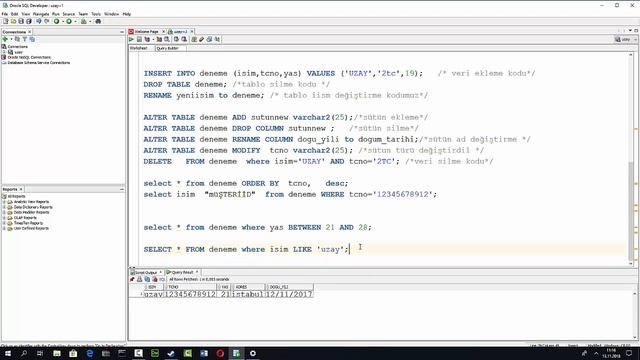The width and height of the screenshot is (640, 360).
Task: Click the red delete icon in Query Result toolbar
Action: point(155,280)
